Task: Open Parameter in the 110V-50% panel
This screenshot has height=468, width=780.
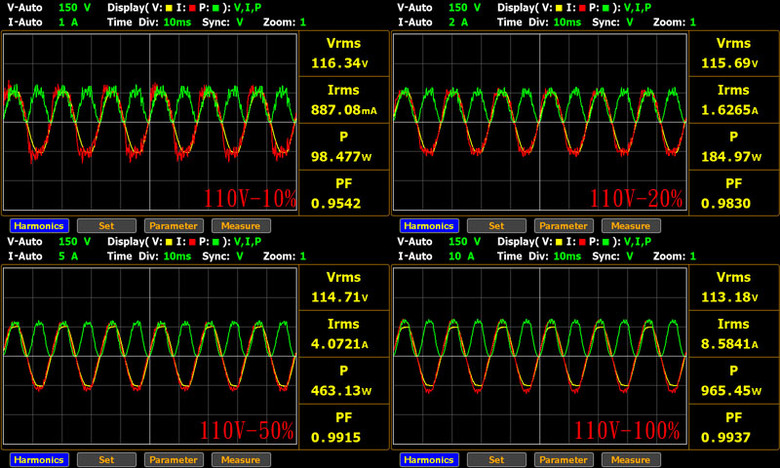Action: [174, 460]
